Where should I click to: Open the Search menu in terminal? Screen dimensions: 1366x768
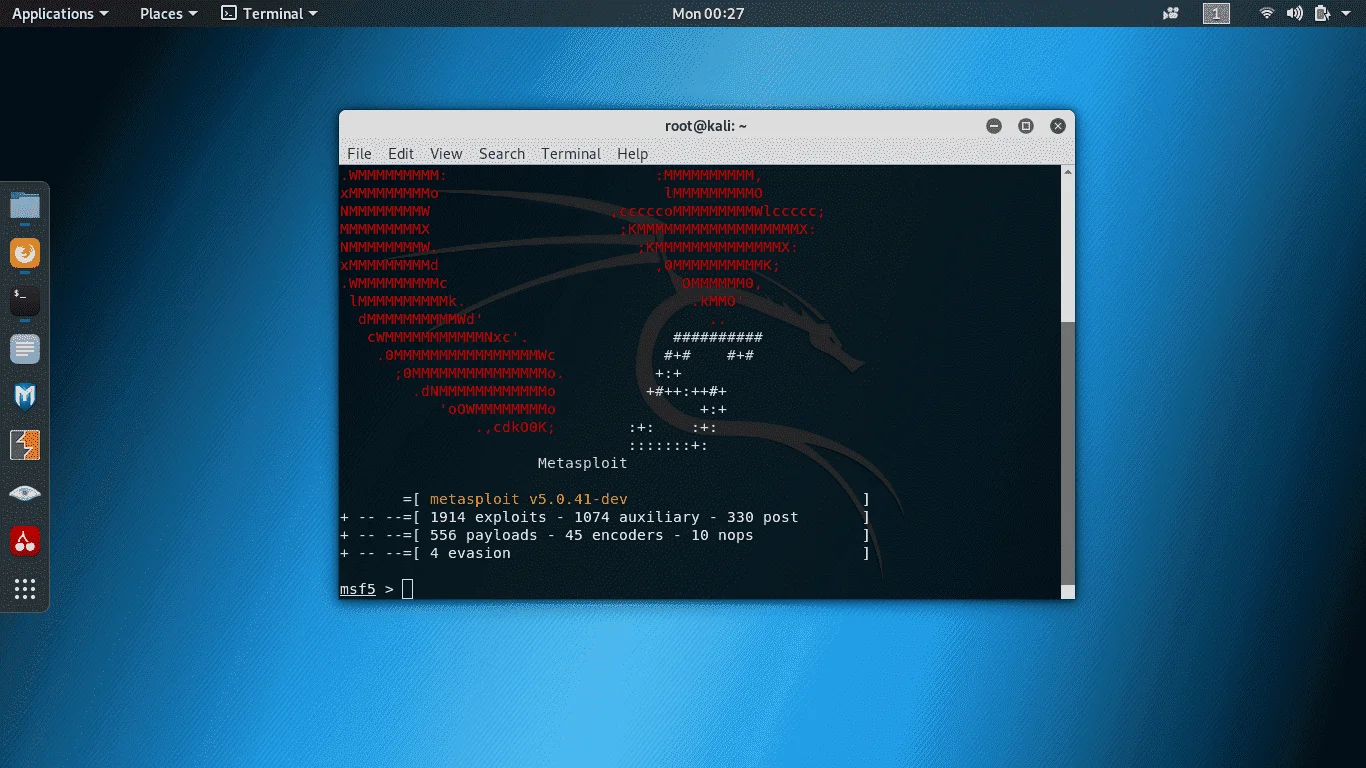(502, 153)
